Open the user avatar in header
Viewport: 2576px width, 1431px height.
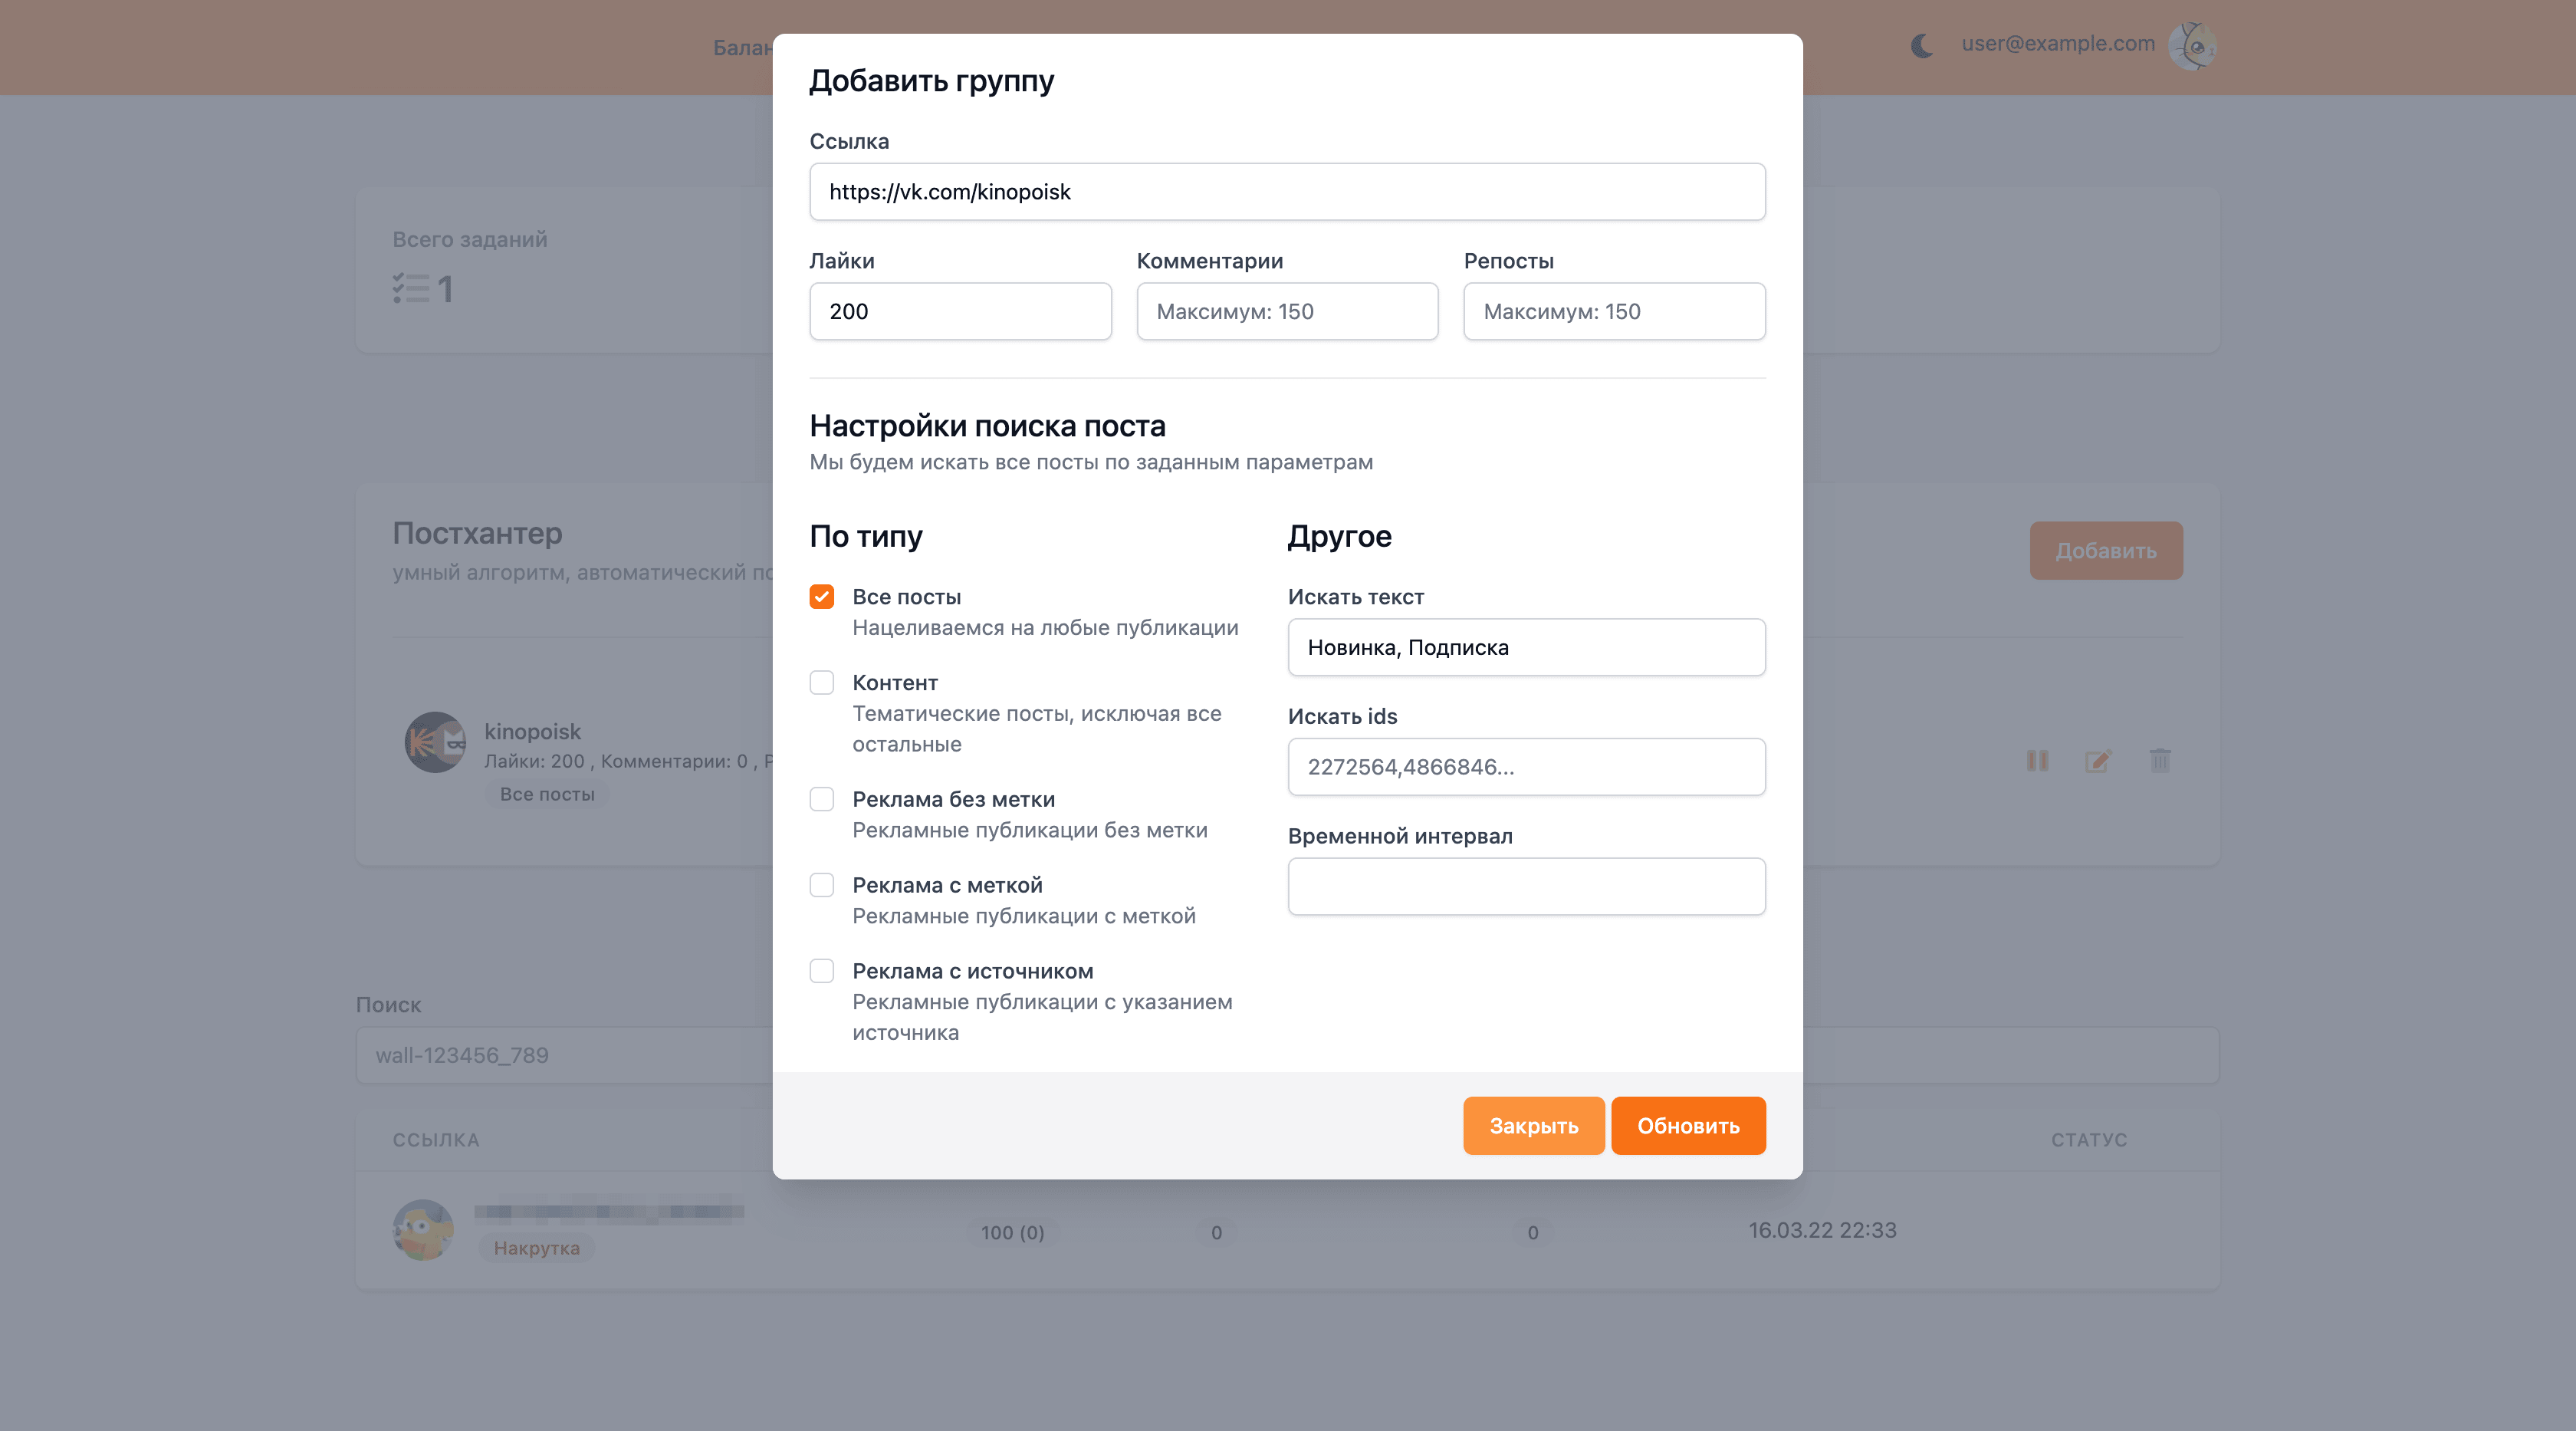tap(2192, 46)
